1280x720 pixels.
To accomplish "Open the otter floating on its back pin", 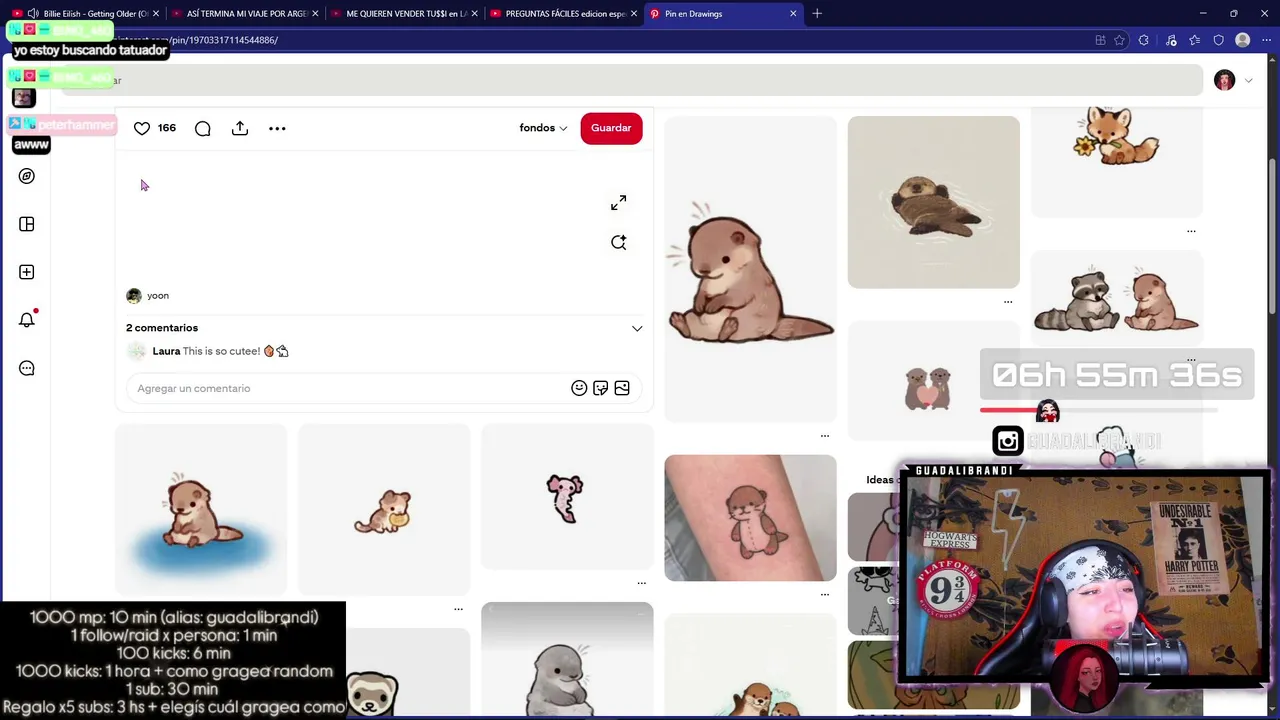I will pyautogui.click(x=933, y=202).
